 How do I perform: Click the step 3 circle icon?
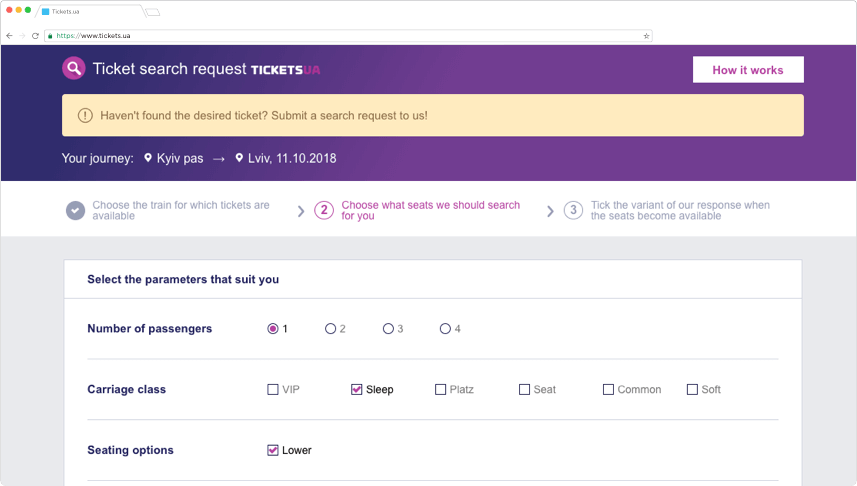[x=573, y=210]
